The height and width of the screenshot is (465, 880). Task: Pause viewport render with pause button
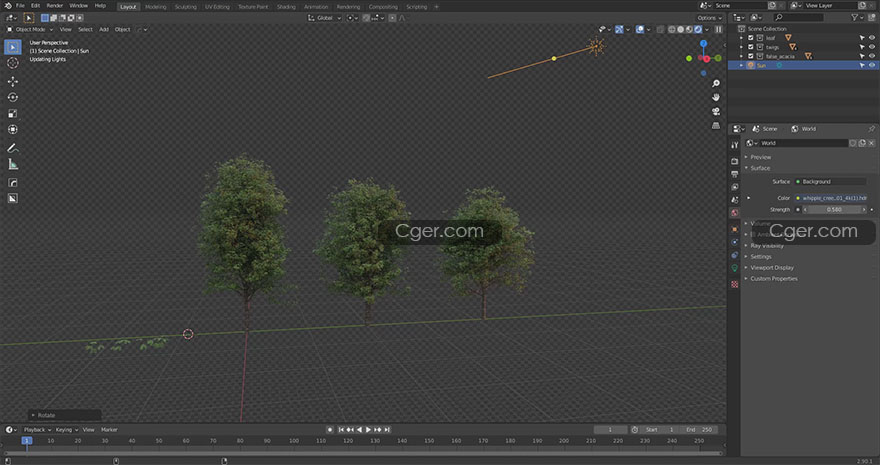tap(718, 29)
